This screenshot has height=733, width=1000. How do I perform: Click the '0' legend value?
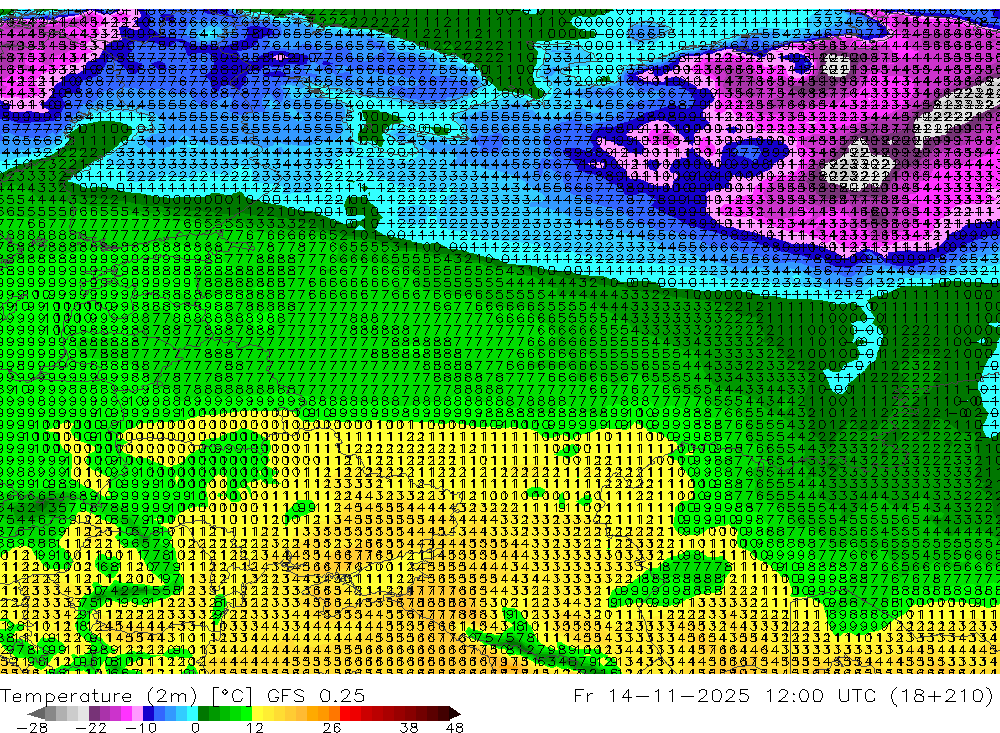[196, 727]
